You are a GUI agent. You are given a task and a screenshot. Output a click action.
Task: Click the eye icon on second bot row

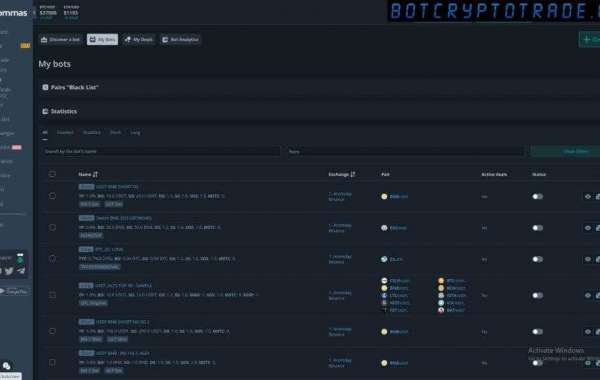(x=588, y=228)
